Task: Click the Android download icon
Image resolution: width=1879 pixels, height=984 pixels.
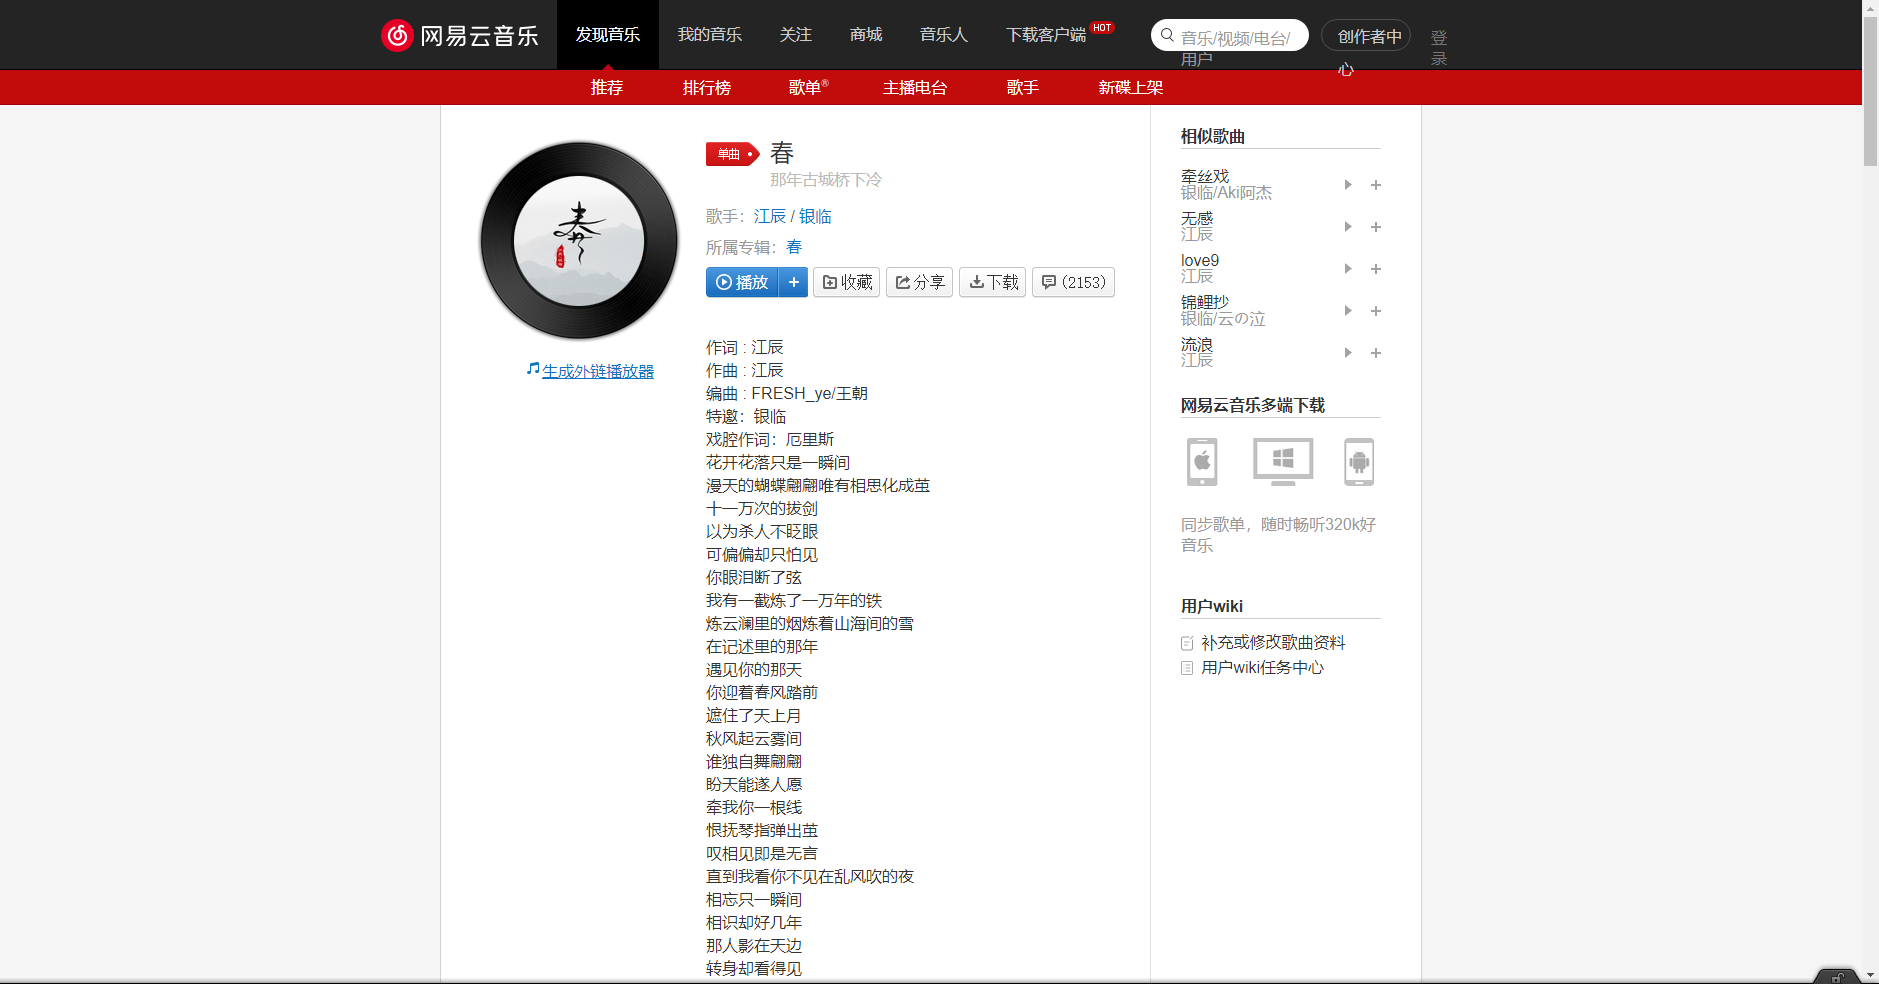Action: tap(1358, 462)
